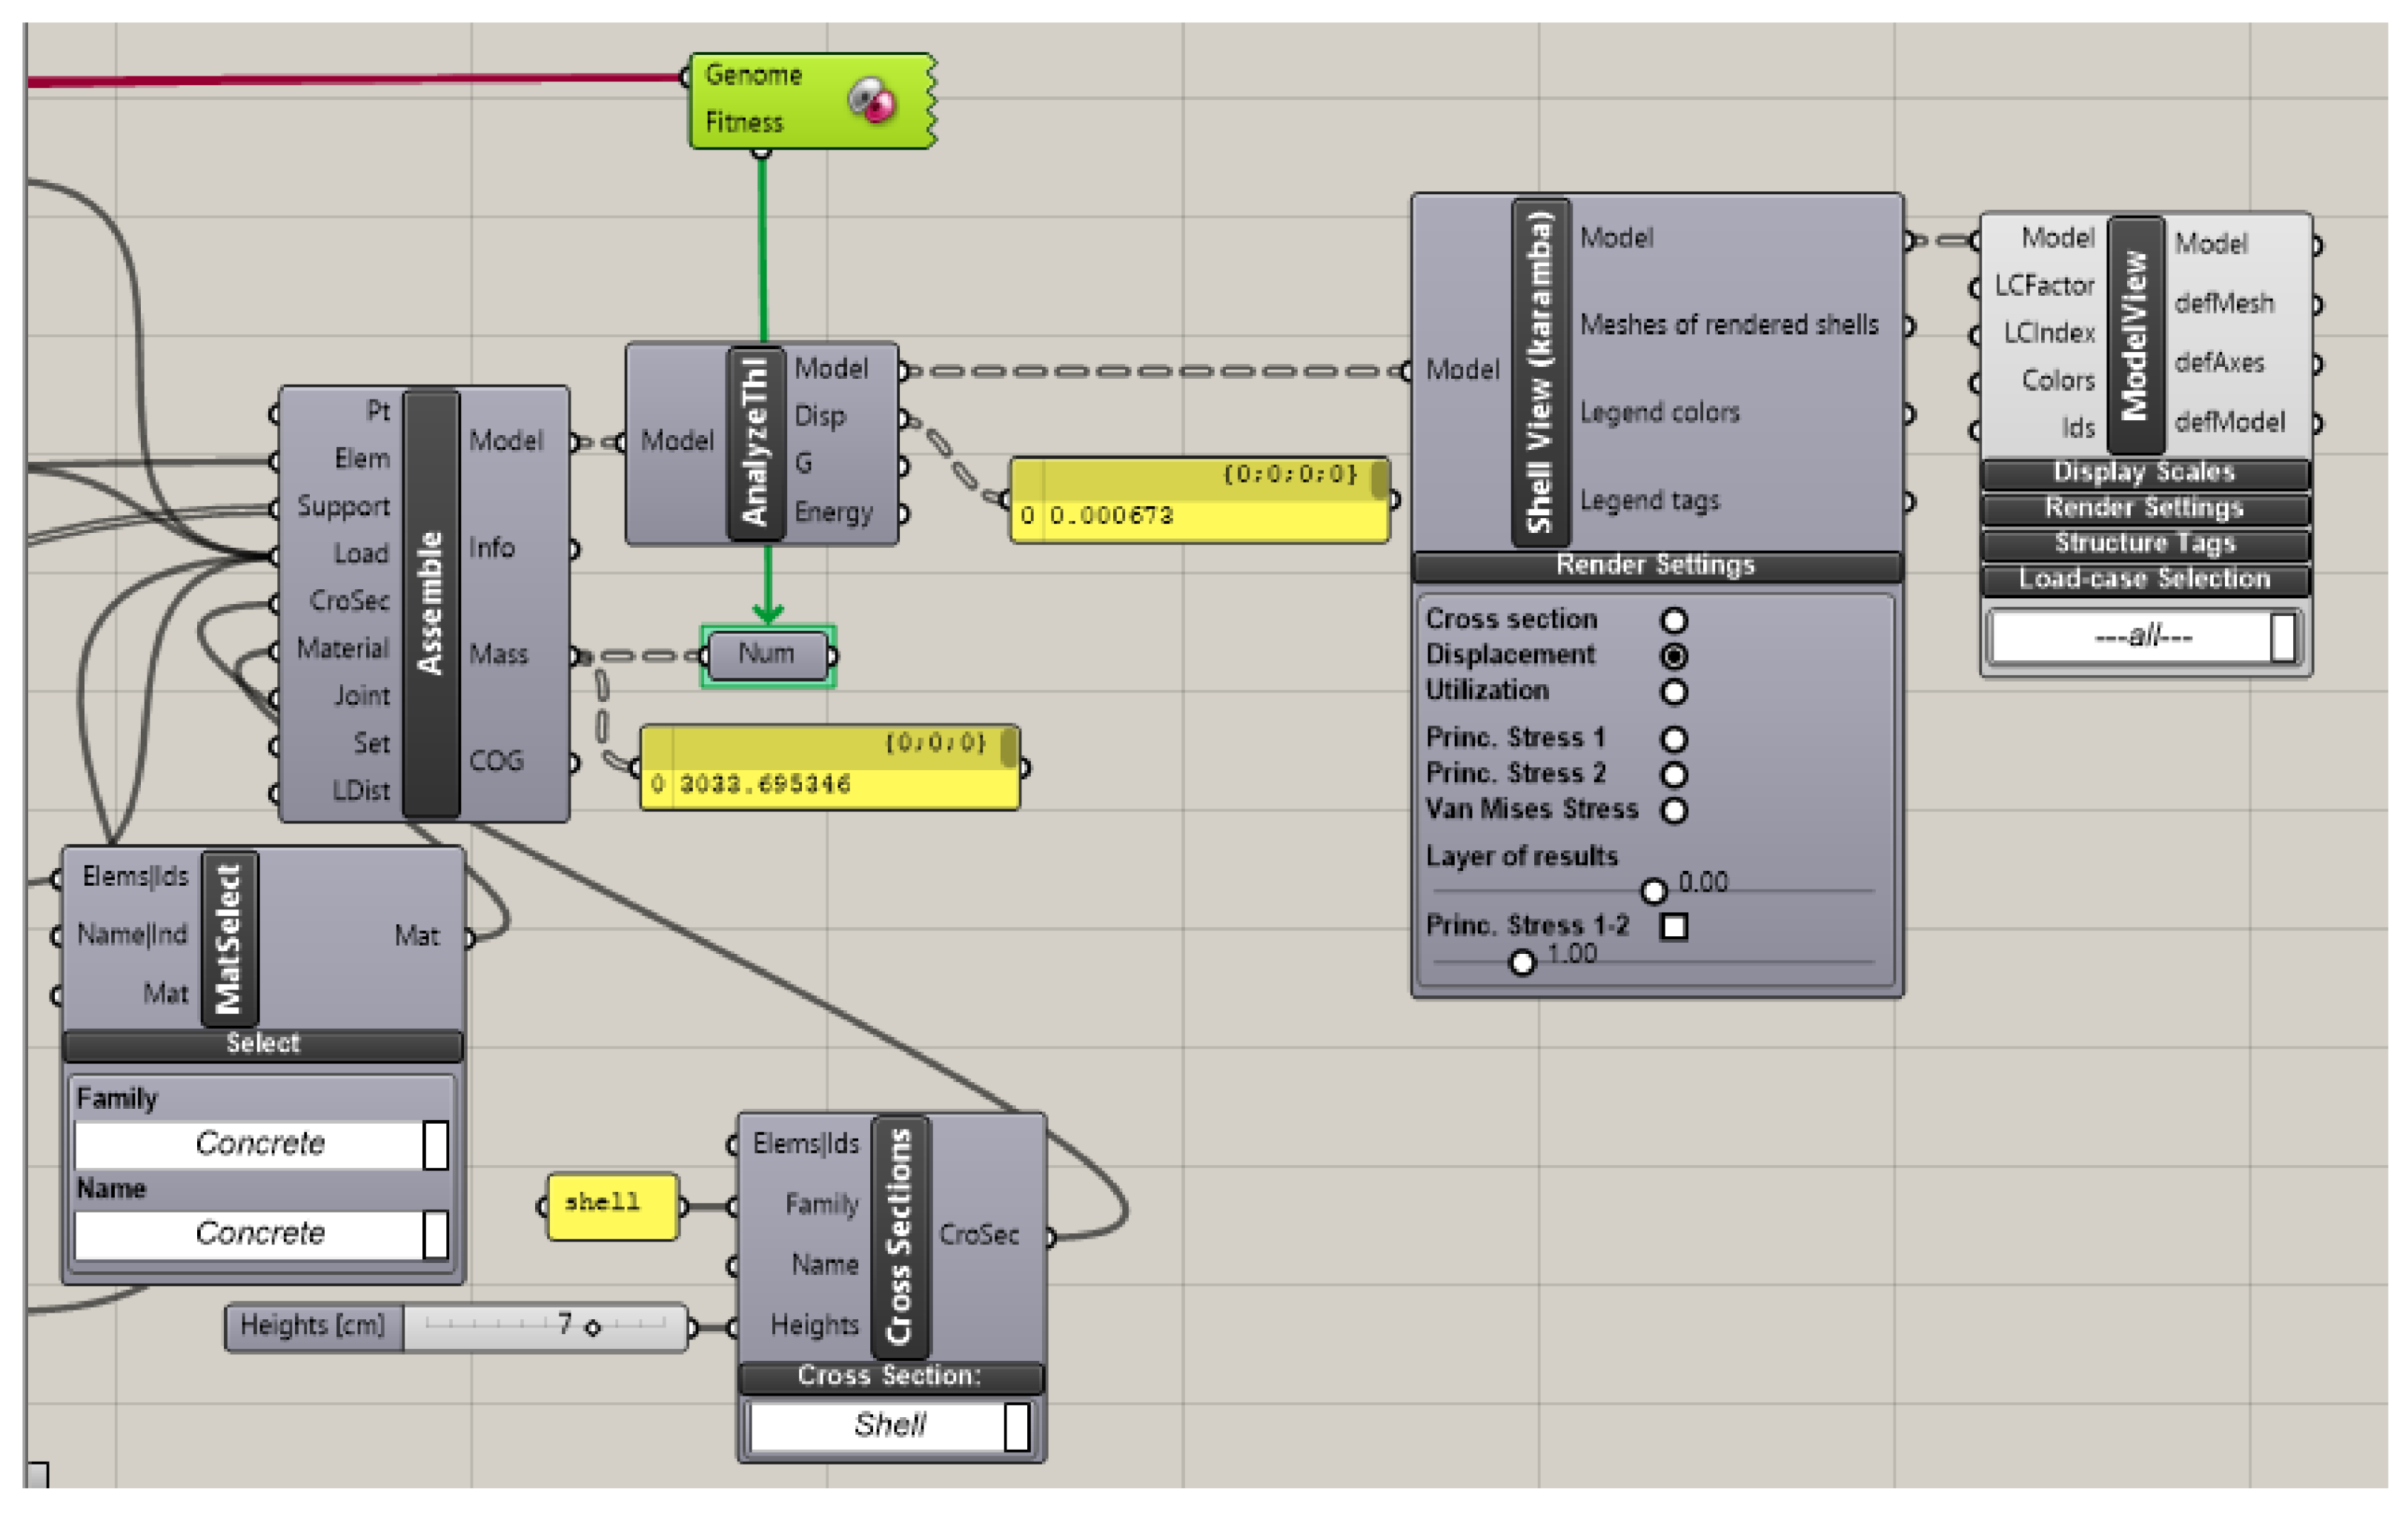The width and height of the screenshot is (2408, 1515).
Task: Click the Genome input label
Action: click(753, 75)
